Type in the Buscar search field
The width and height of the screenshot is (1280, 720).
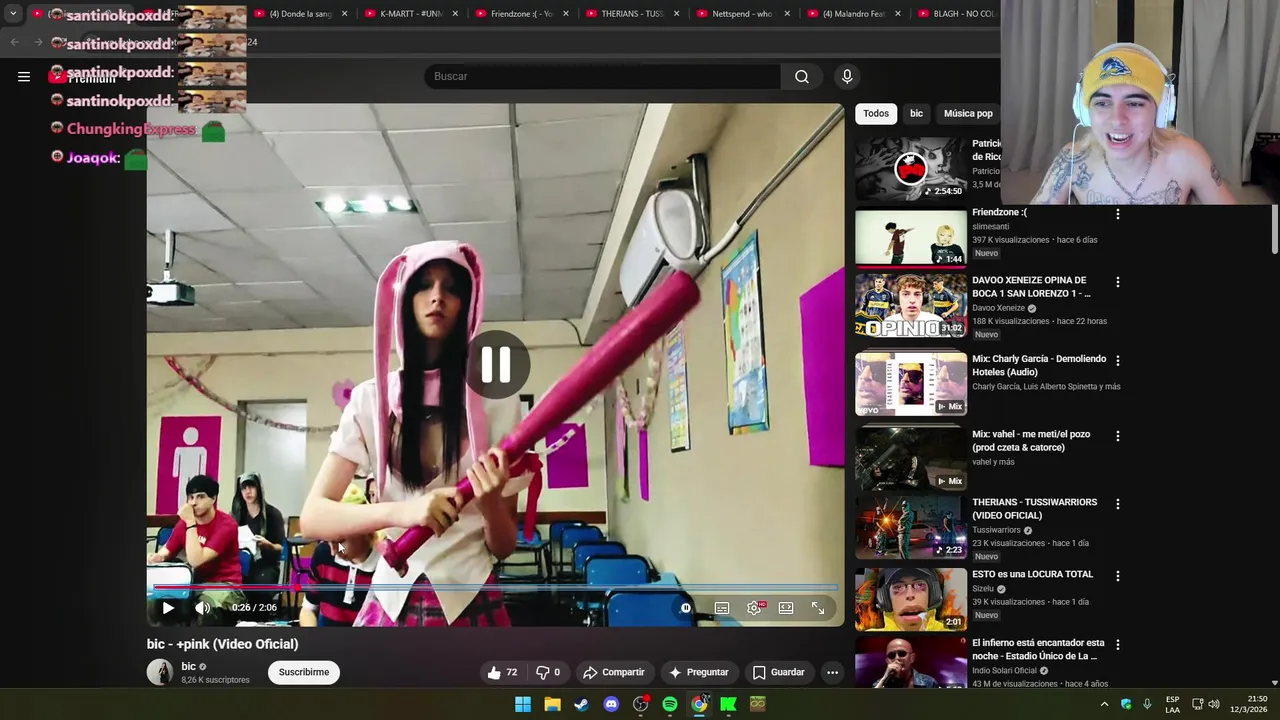603,76
